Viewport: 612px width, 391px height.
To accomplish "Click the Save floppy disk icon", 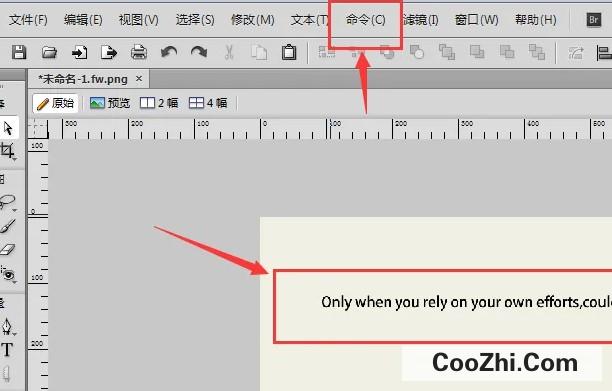I will 19,52.
